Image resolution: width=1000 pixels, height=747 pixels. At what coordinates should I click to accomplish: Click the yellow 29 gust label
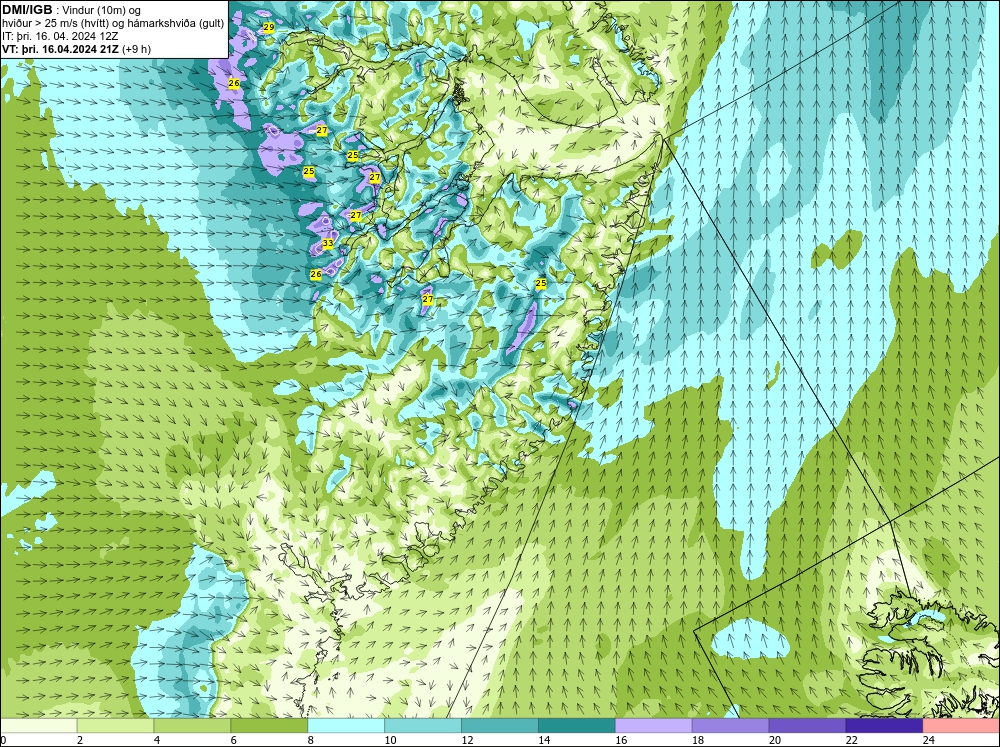pos(268,27)
